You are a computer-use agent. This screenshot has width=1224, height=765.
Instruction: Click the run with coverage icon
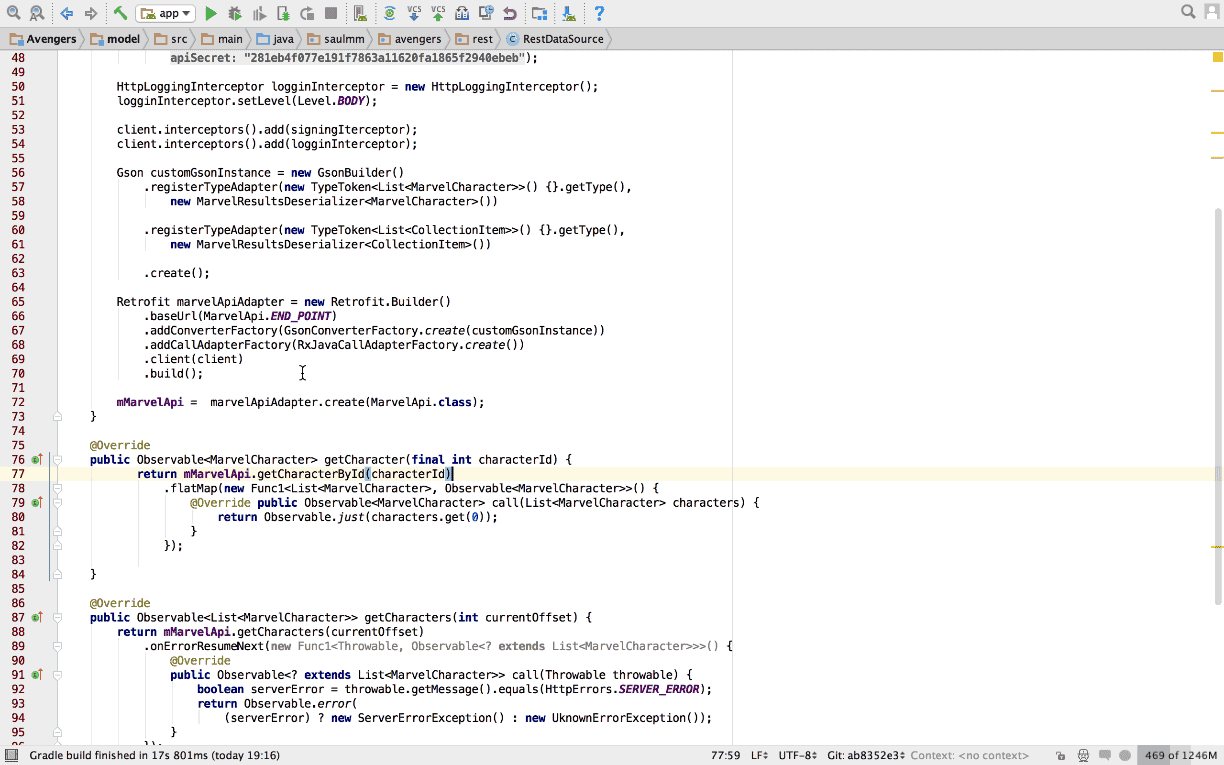(259, 13)
